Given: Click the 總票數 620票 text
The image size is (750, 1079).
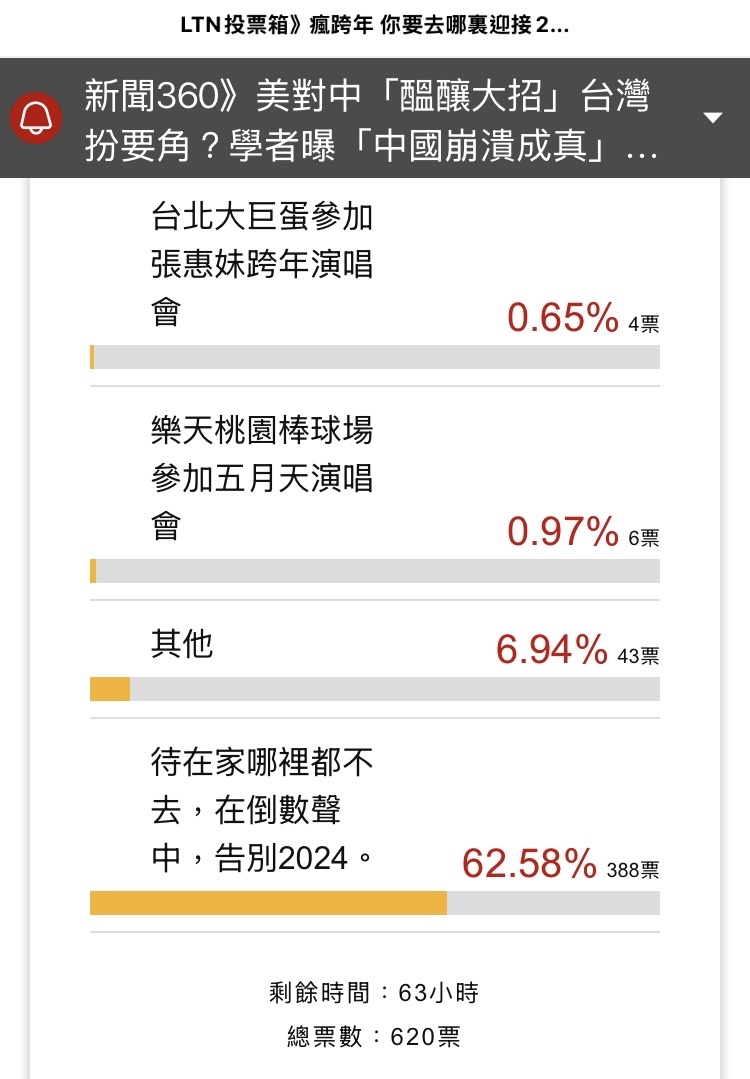Looking at the screenshot, I should point(374,1036).
